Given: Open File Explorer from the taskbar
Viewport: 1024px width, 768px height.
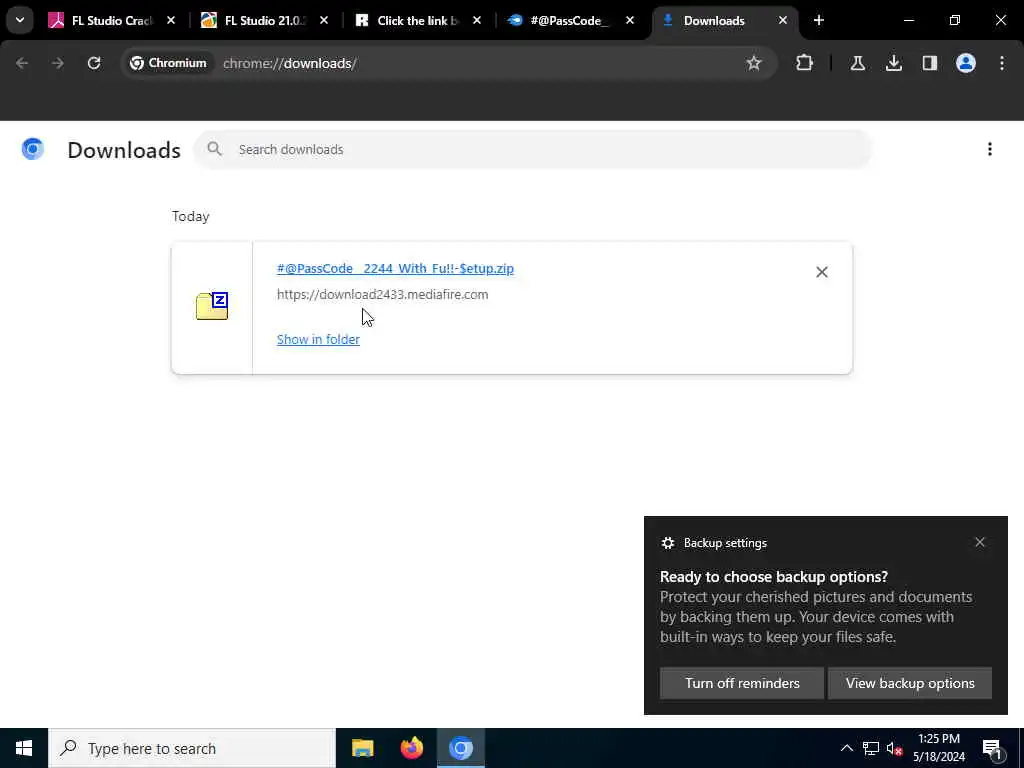Looking at the screenshot, I should point(362,748).
